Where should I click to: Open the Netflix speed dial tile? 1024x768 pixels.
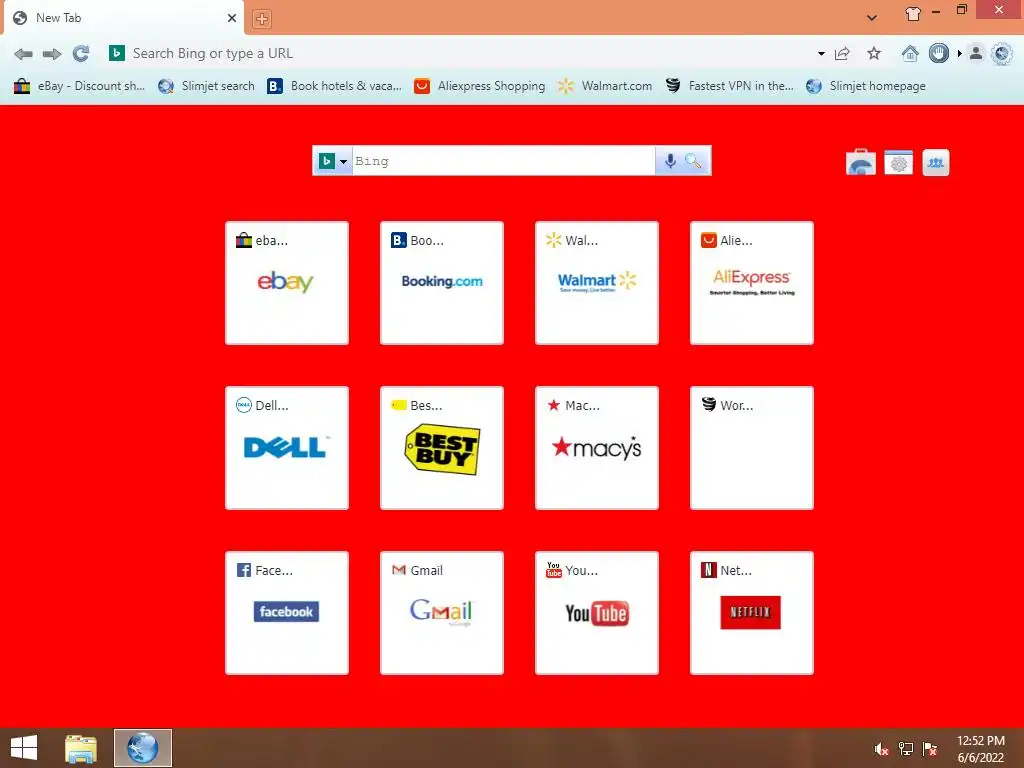752,613
